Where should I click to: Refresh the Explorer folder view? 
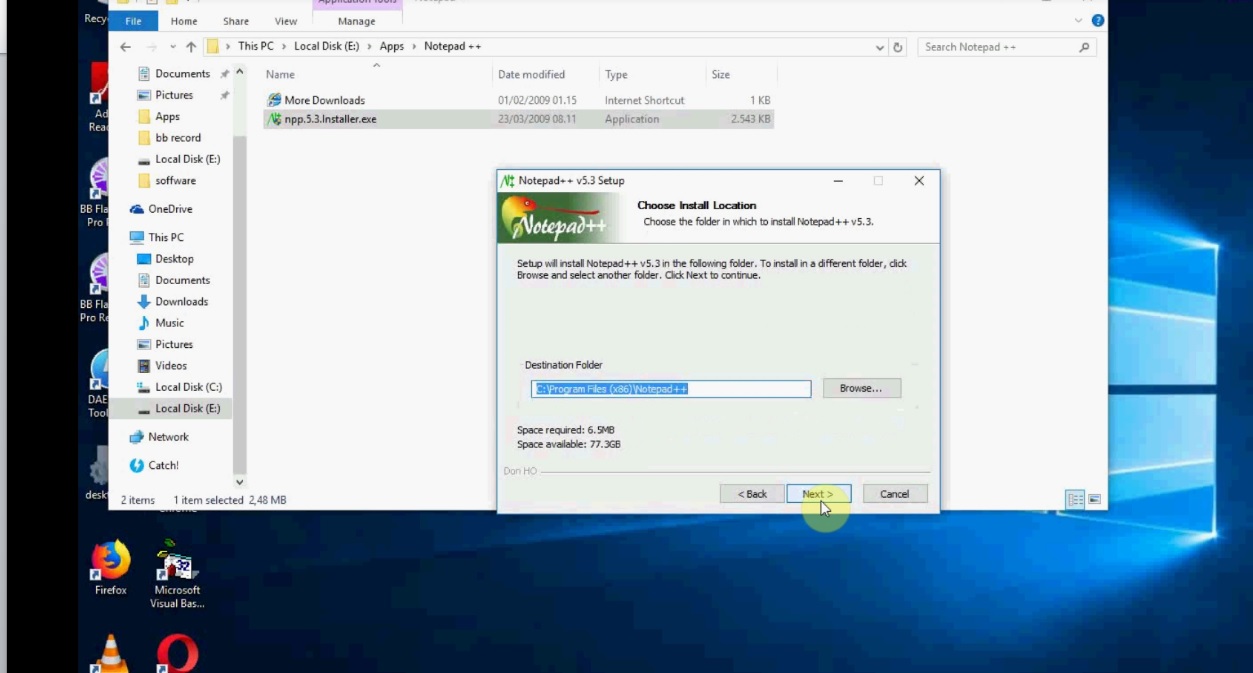tap(898, 47)
